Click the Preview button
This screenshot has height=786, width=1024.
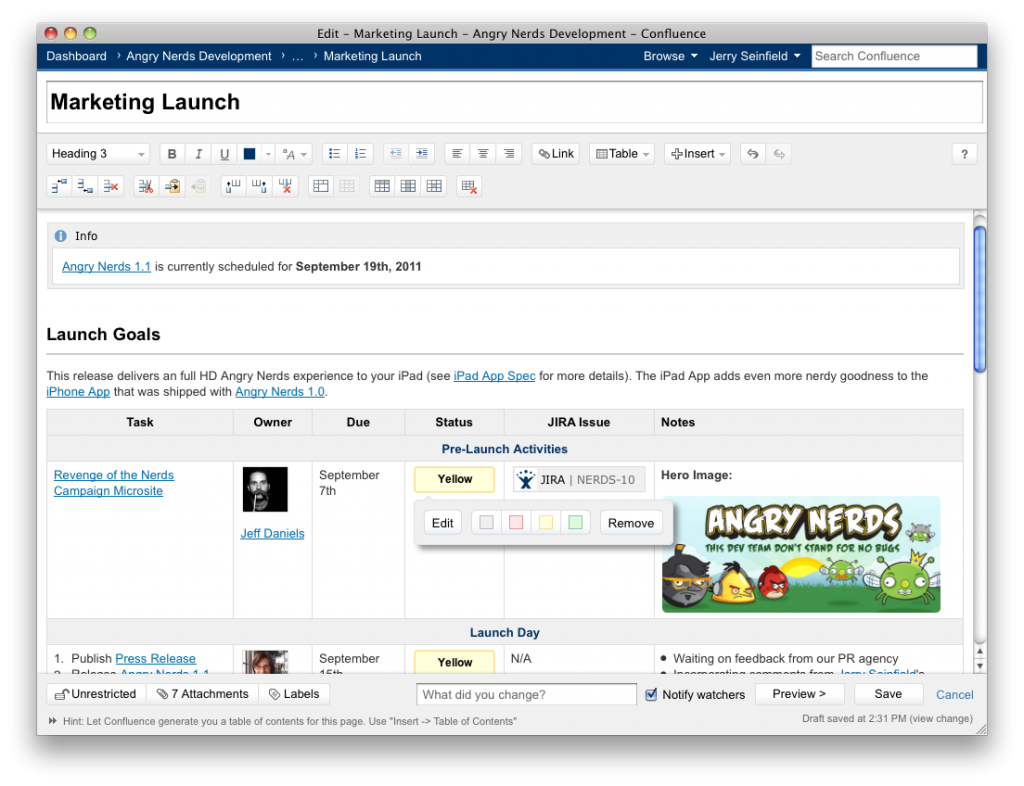tap(799, 694)
